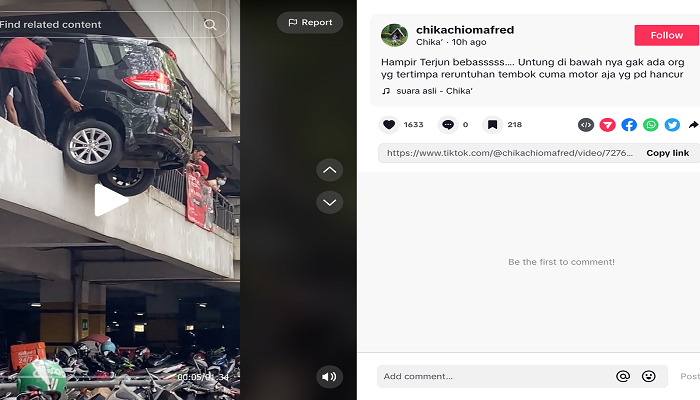
Task: Go to the next video
Action: point(330,202)
